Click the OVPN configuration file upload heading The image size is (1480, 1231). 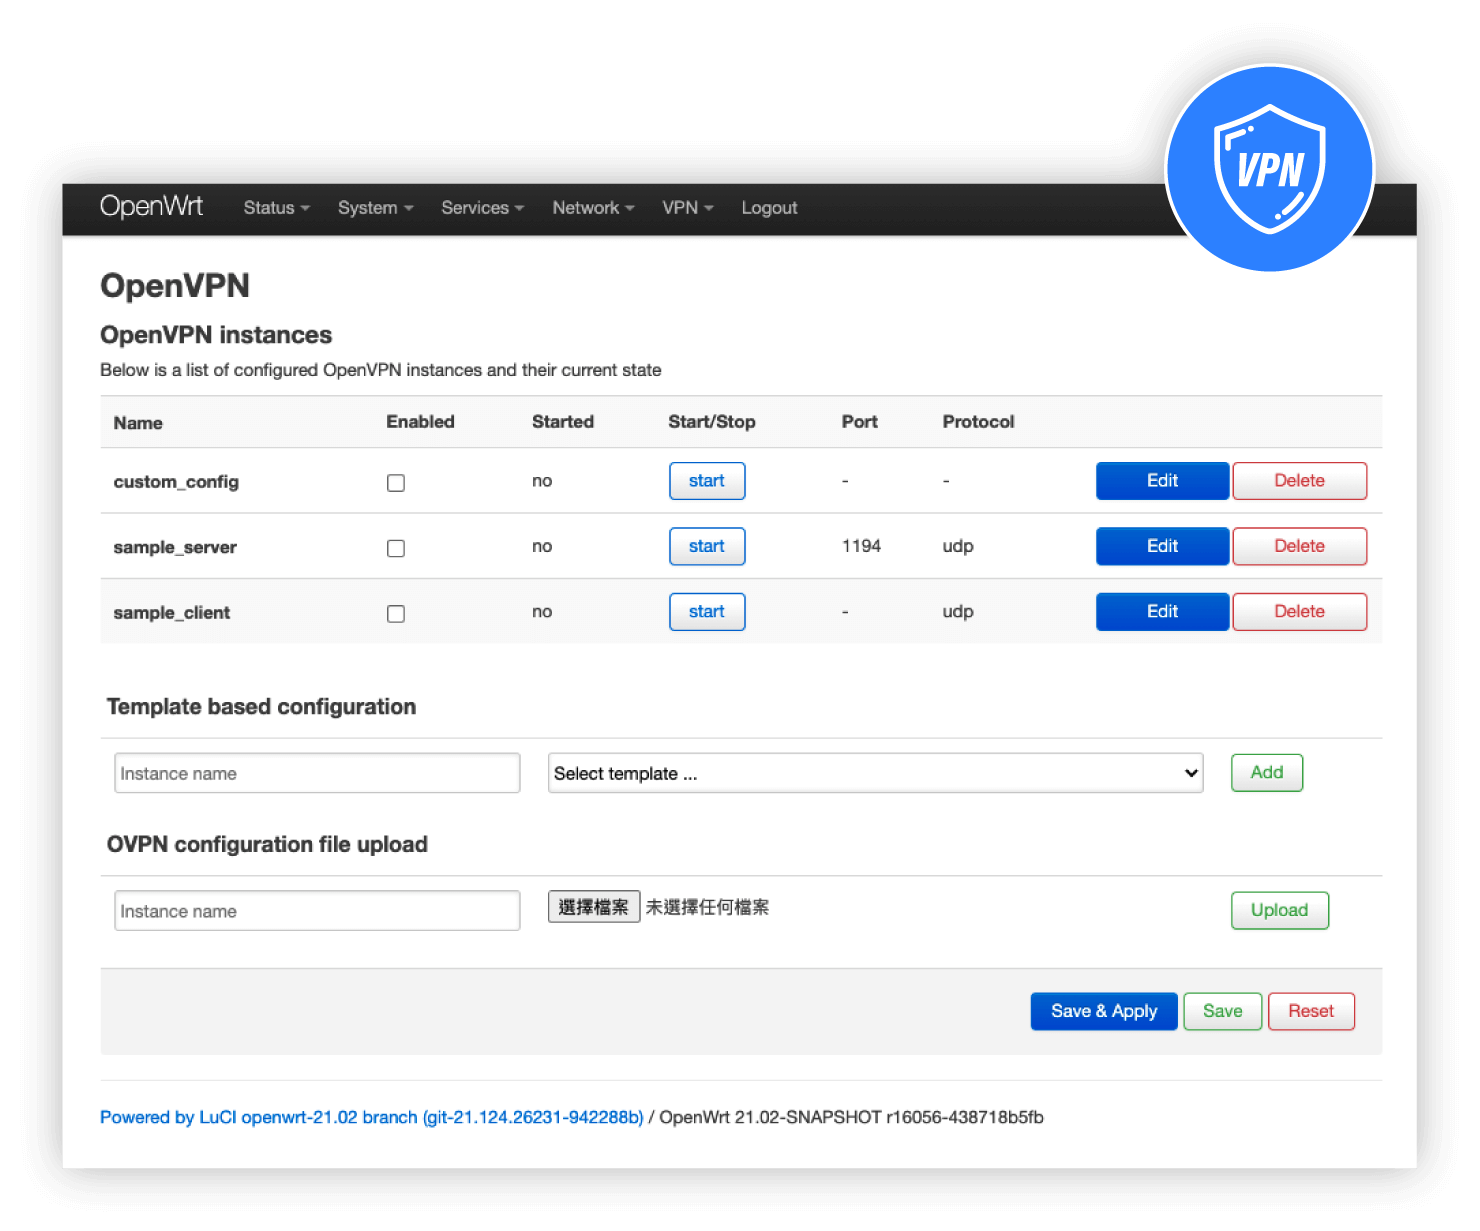(x=267, y=845)
